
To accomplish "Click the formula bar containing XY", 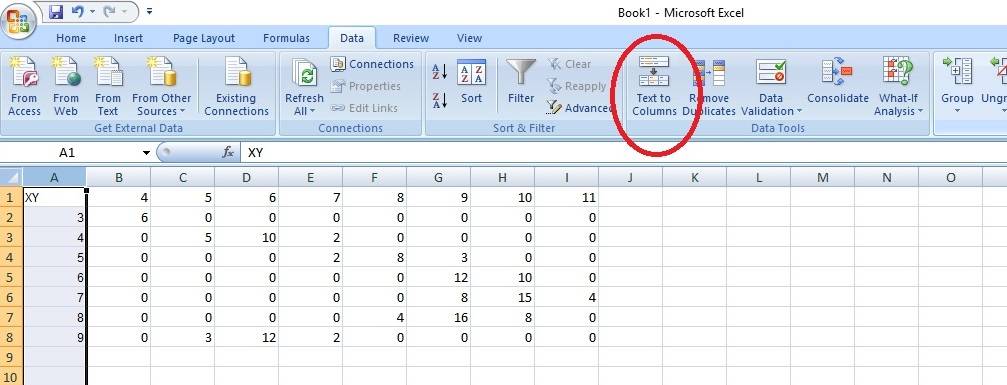I will [623, 153].
